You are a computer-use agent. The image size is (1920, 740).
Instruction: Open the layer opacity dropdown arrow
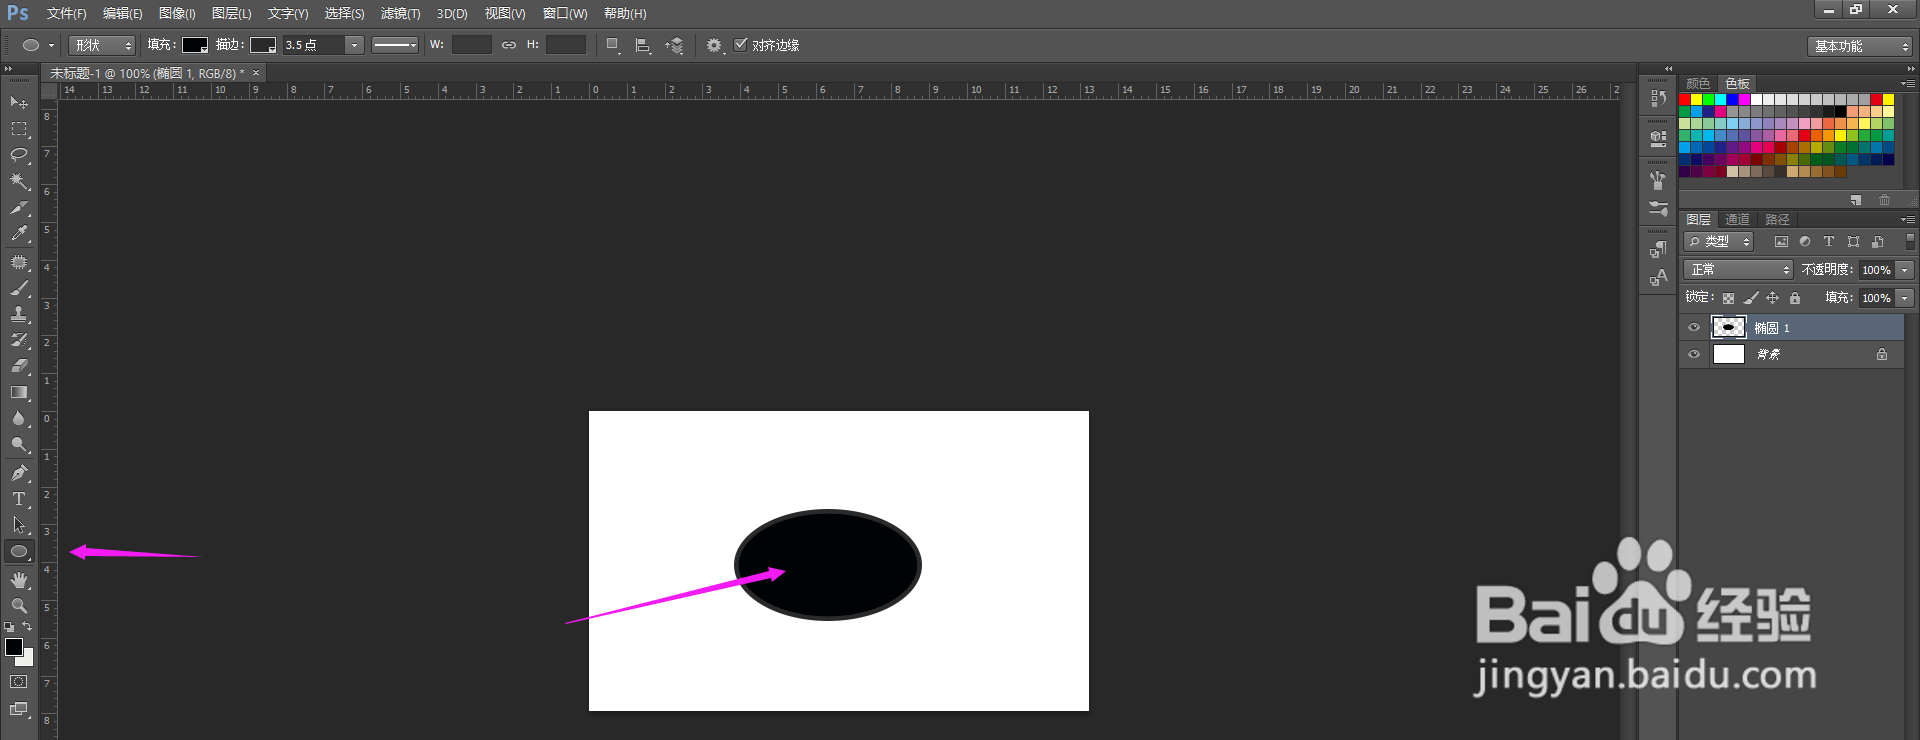(x=1905, y=270)
